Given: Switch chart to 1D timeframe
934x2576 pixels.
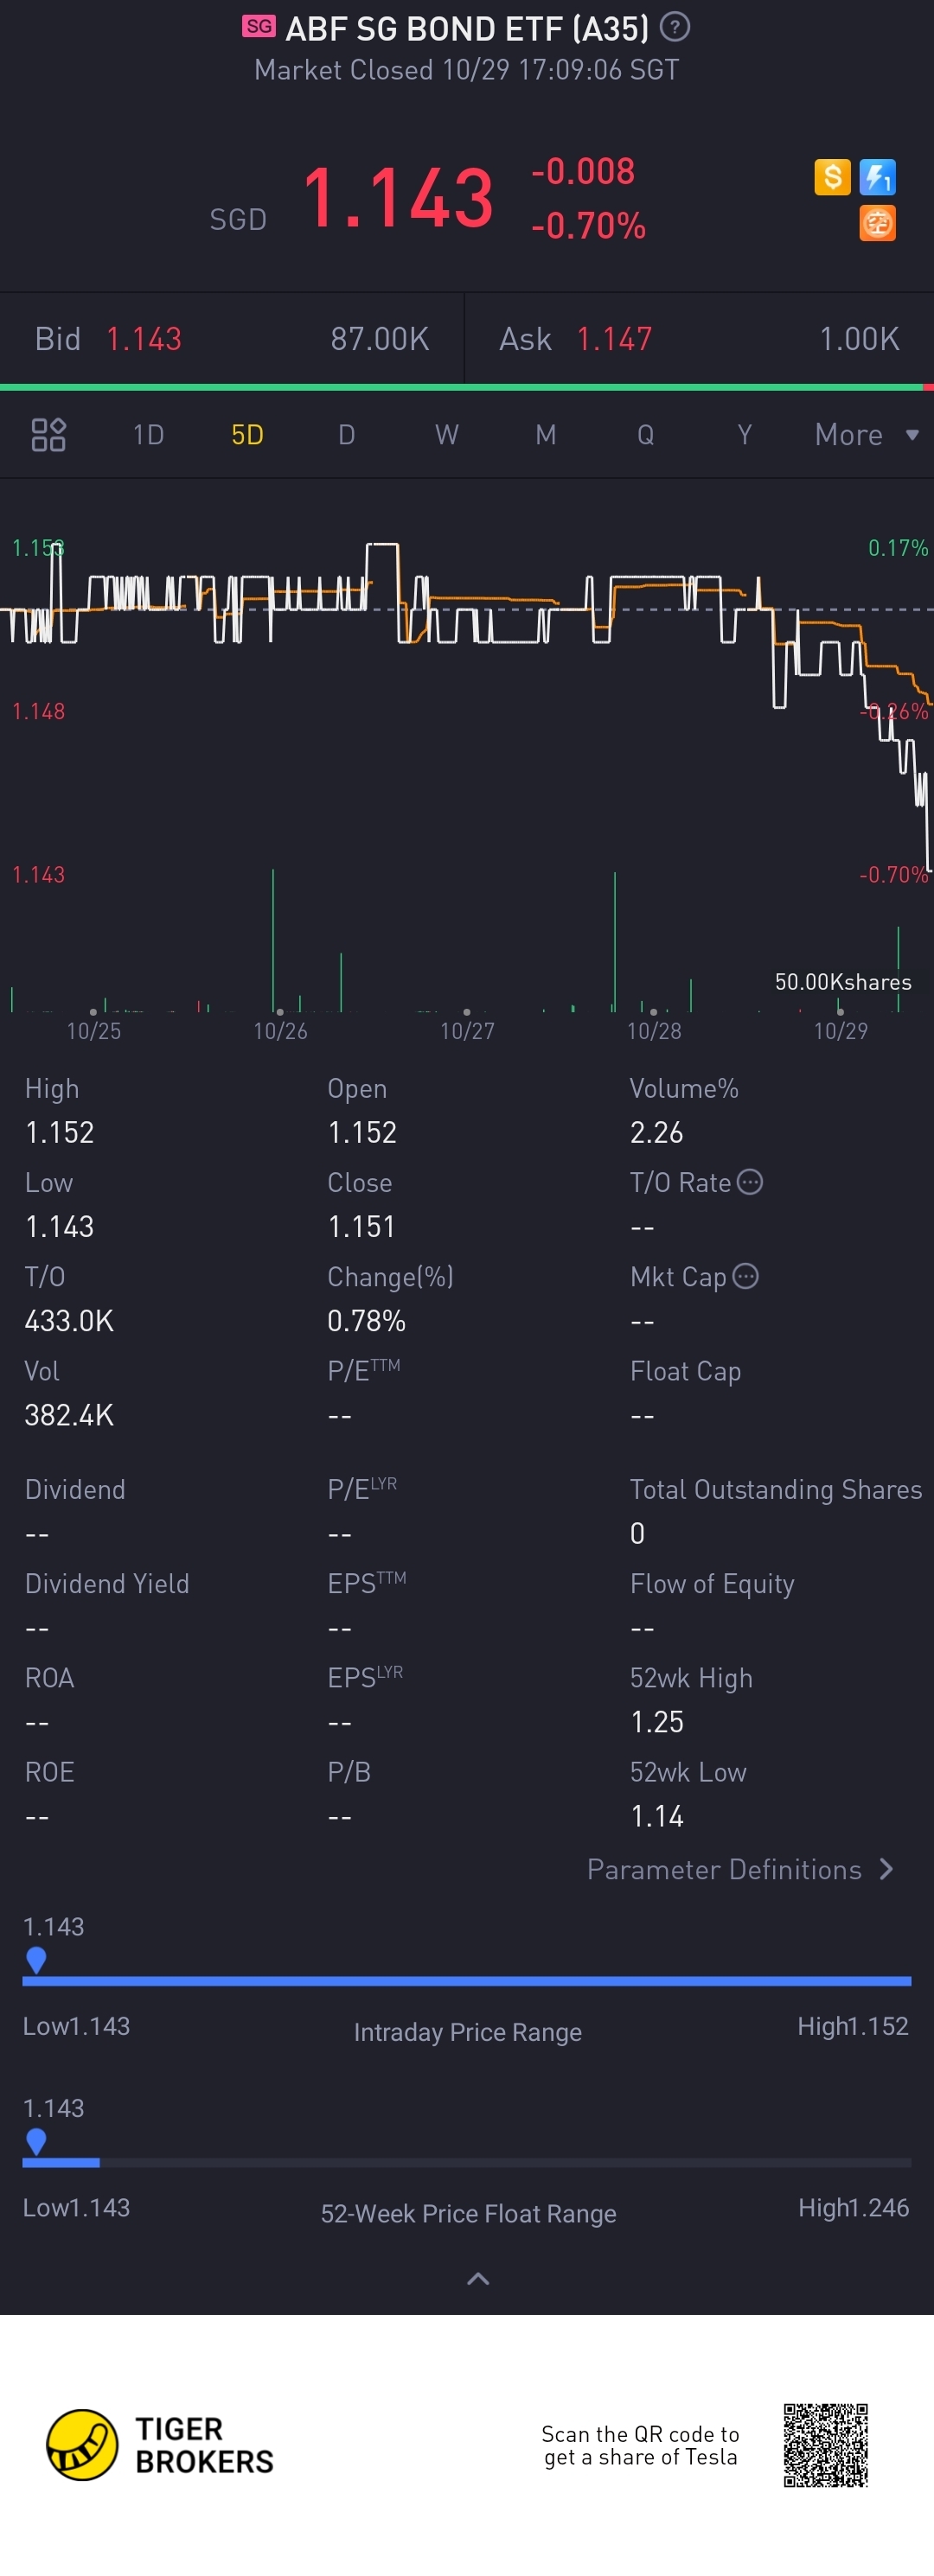Looking at the screenshot, I should pos(148,435).
